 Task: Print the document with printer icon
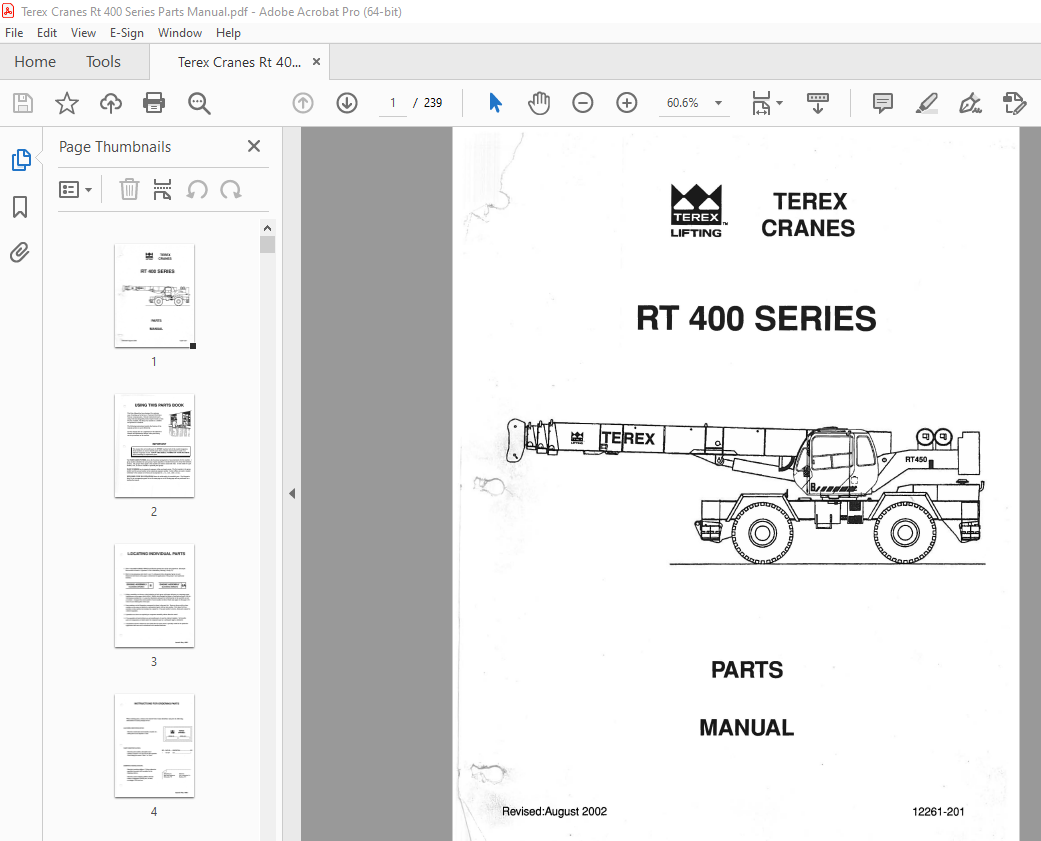(154, 103)
